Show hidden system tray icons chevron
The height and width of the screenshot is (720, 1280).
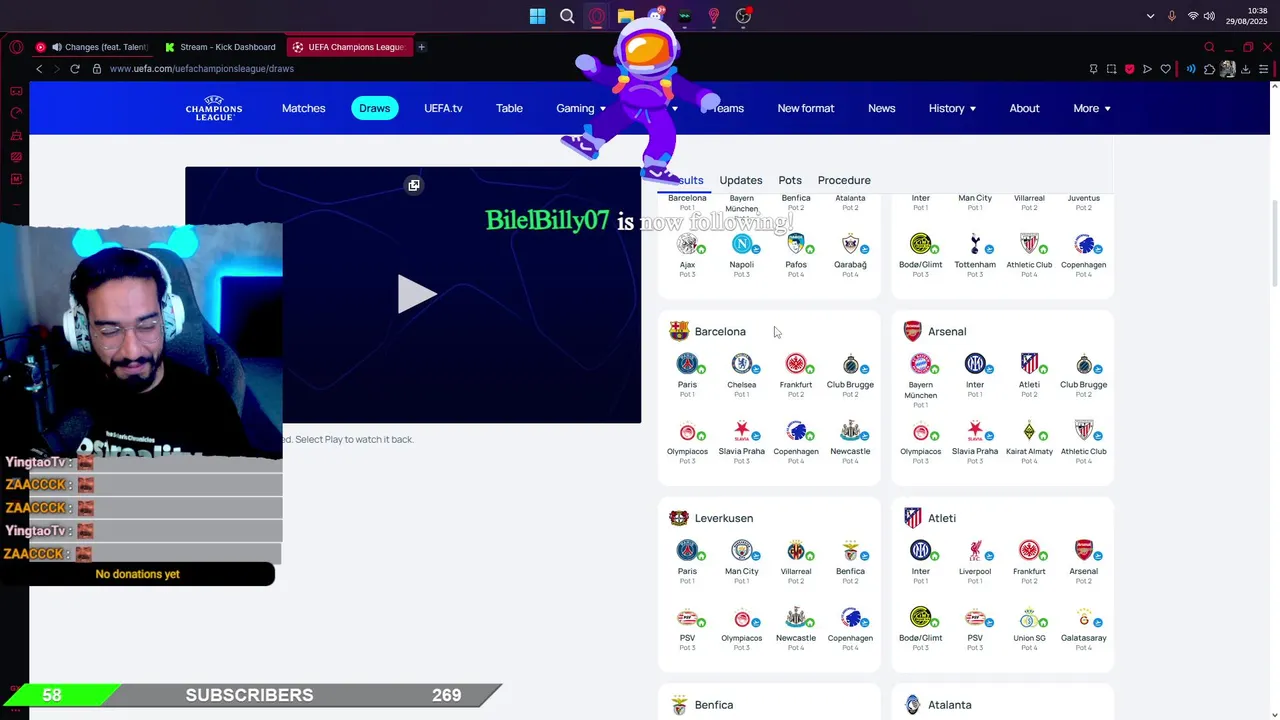(1150, 16)
